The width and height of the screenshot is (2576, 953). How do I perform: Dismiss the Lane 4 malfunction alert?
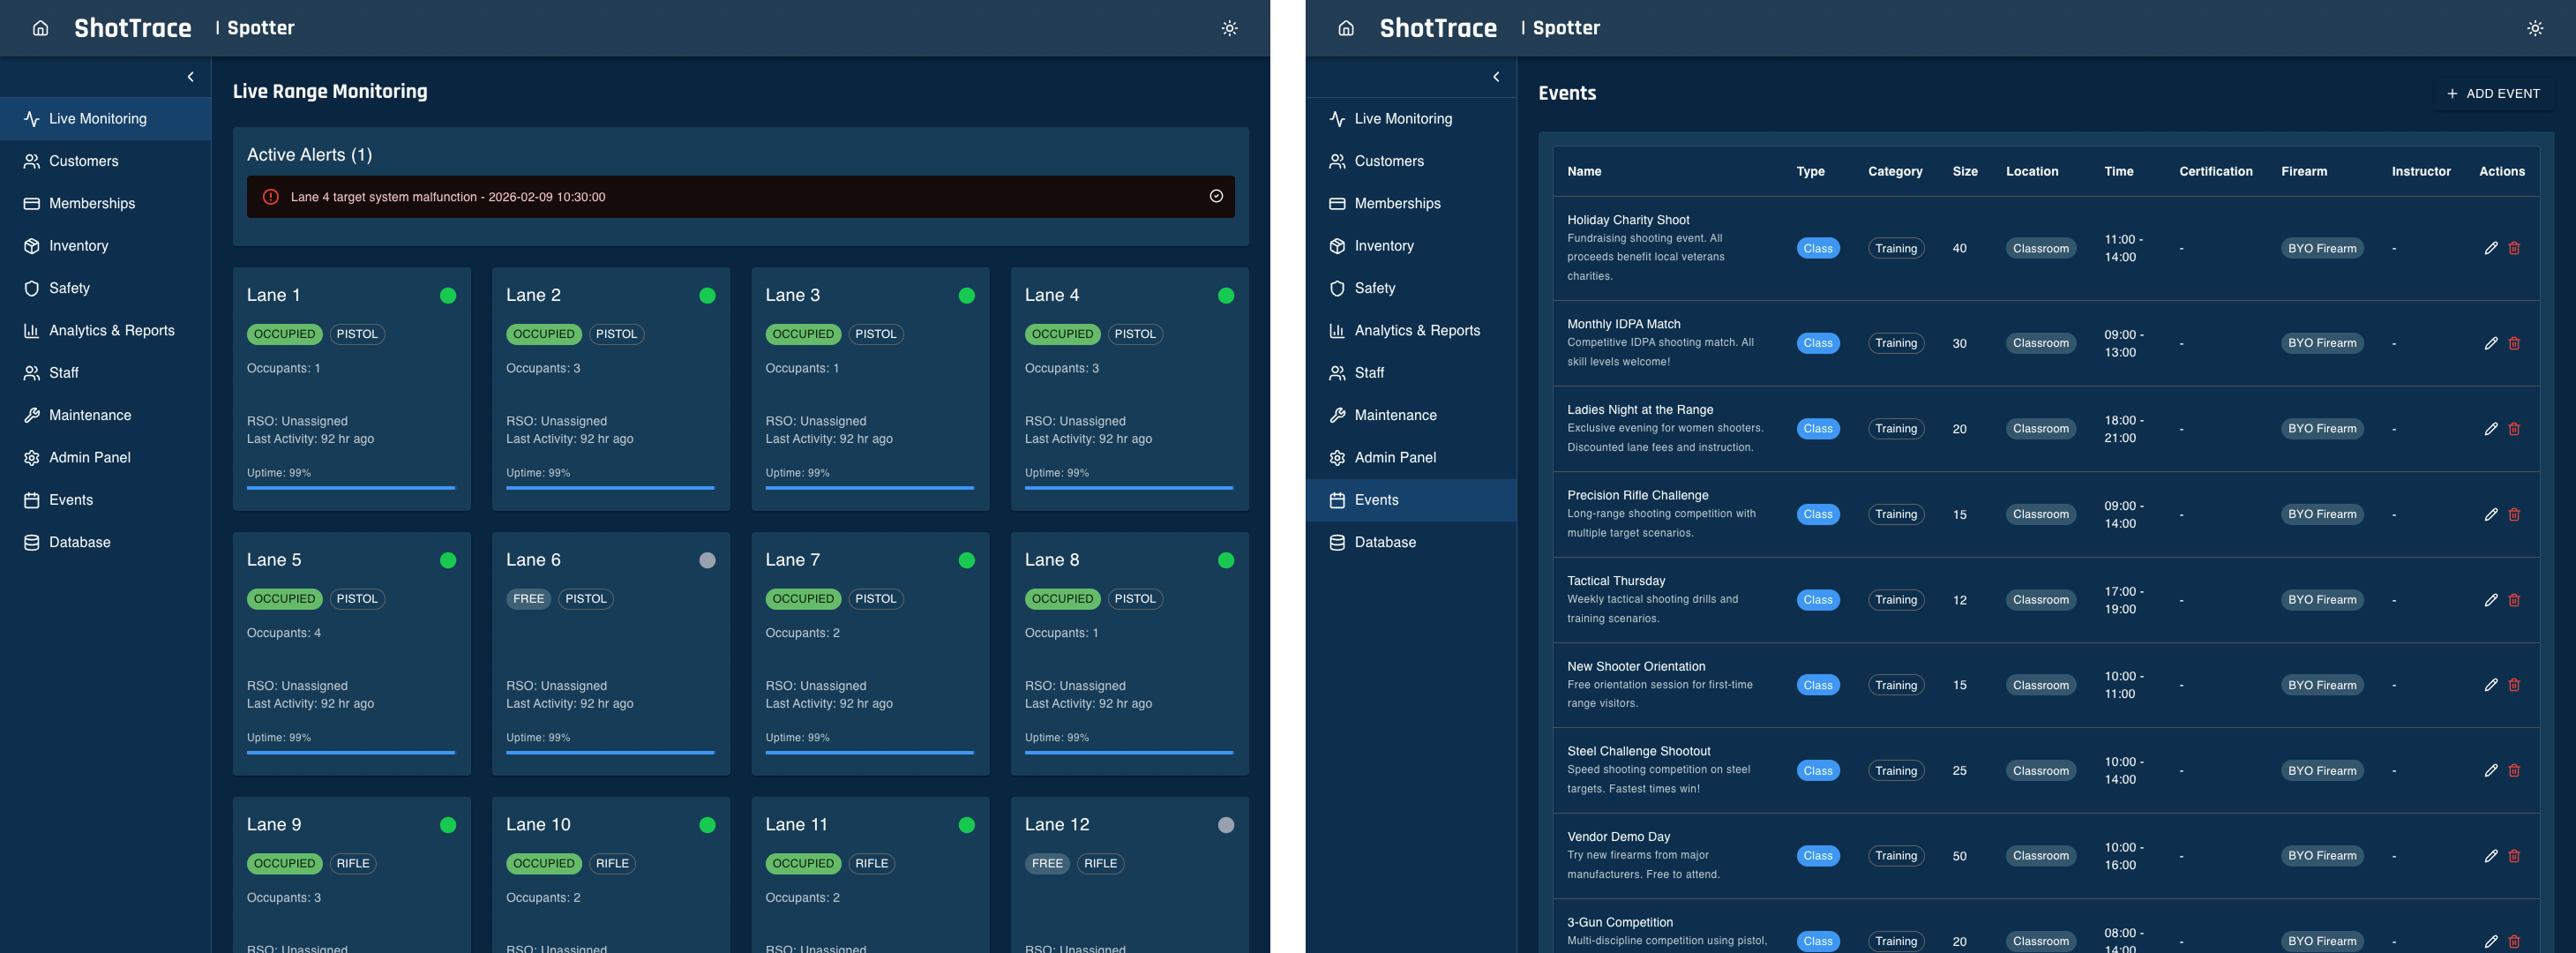click(1216, 196)
